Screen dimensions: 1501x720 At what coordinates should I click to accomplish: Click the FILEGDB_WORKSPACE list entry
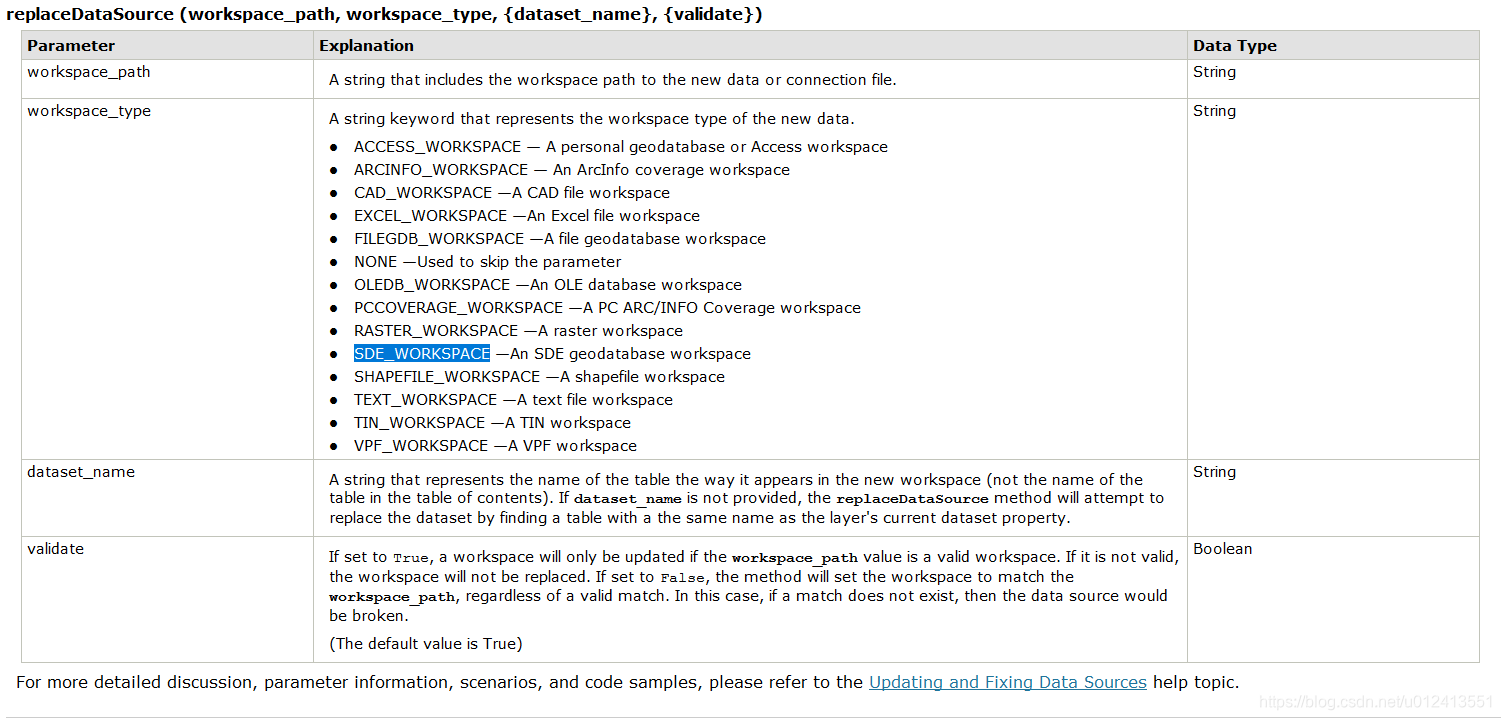point(559,239)
